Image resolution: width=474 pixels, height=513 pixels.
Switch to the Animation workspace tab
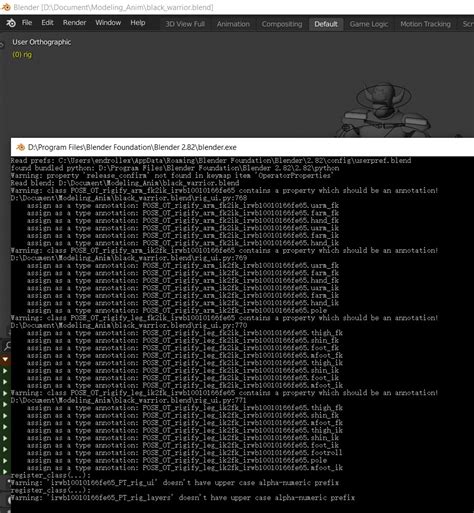233,24
